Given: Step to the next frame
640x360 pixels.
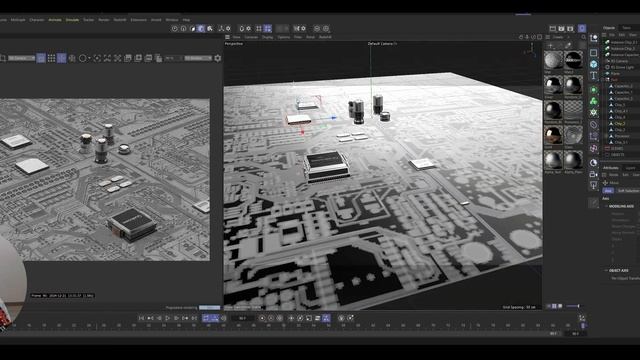Looking at the screenshot, I should (x=177, y=318).
